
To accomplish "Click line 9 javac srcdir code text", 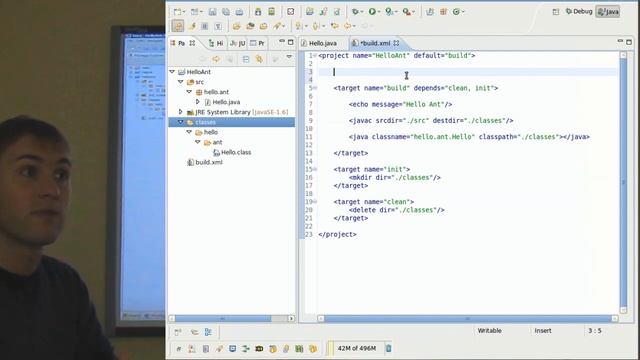I will coord(431,120).
